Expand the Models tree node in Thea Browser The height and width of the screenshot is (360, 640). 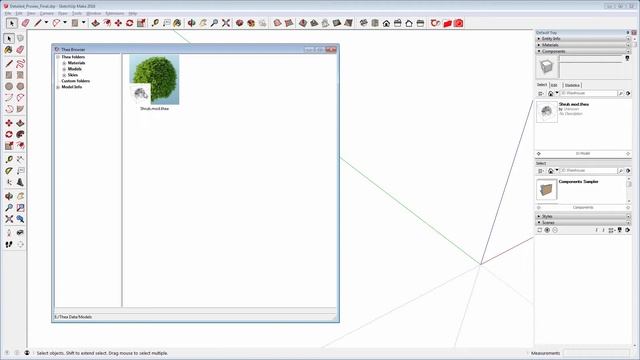click(x=64, y=69)
